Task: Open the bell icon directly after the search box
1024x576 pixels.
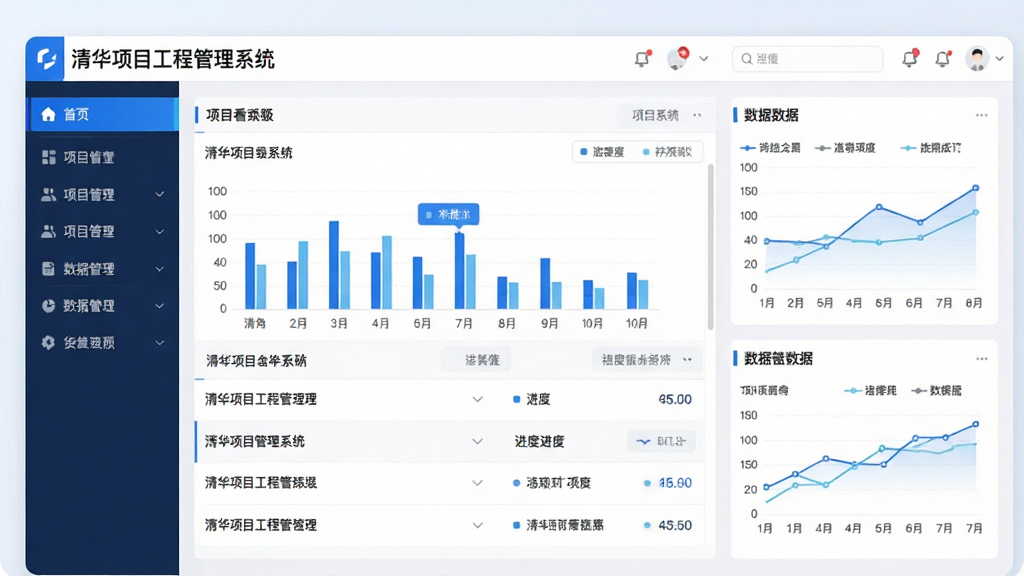Action: 910,59
